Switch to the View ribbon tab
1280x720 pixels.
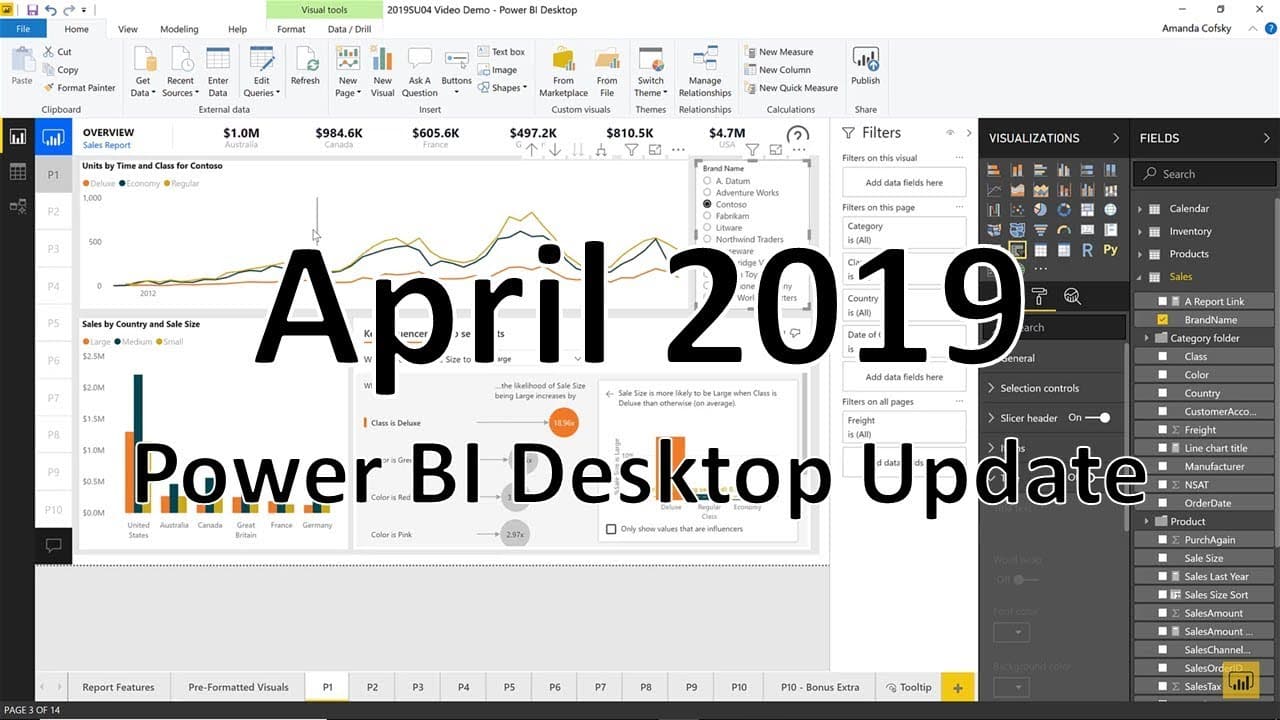[128, 29]
